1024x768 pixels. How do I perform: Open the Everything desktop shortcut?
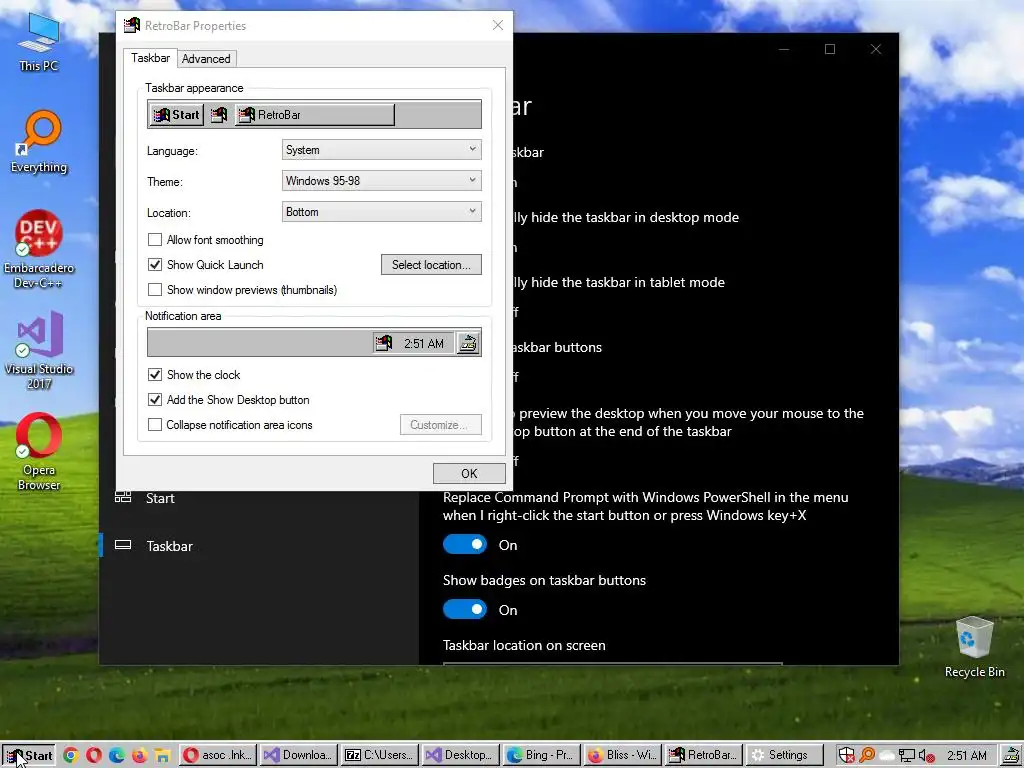39,141
